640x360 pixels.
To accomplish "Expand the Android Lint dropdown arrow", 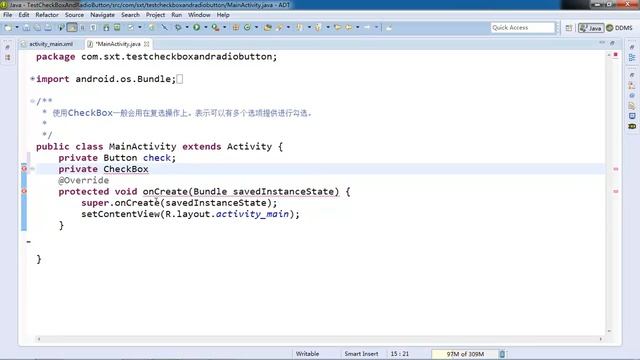I will click(140, 28).
